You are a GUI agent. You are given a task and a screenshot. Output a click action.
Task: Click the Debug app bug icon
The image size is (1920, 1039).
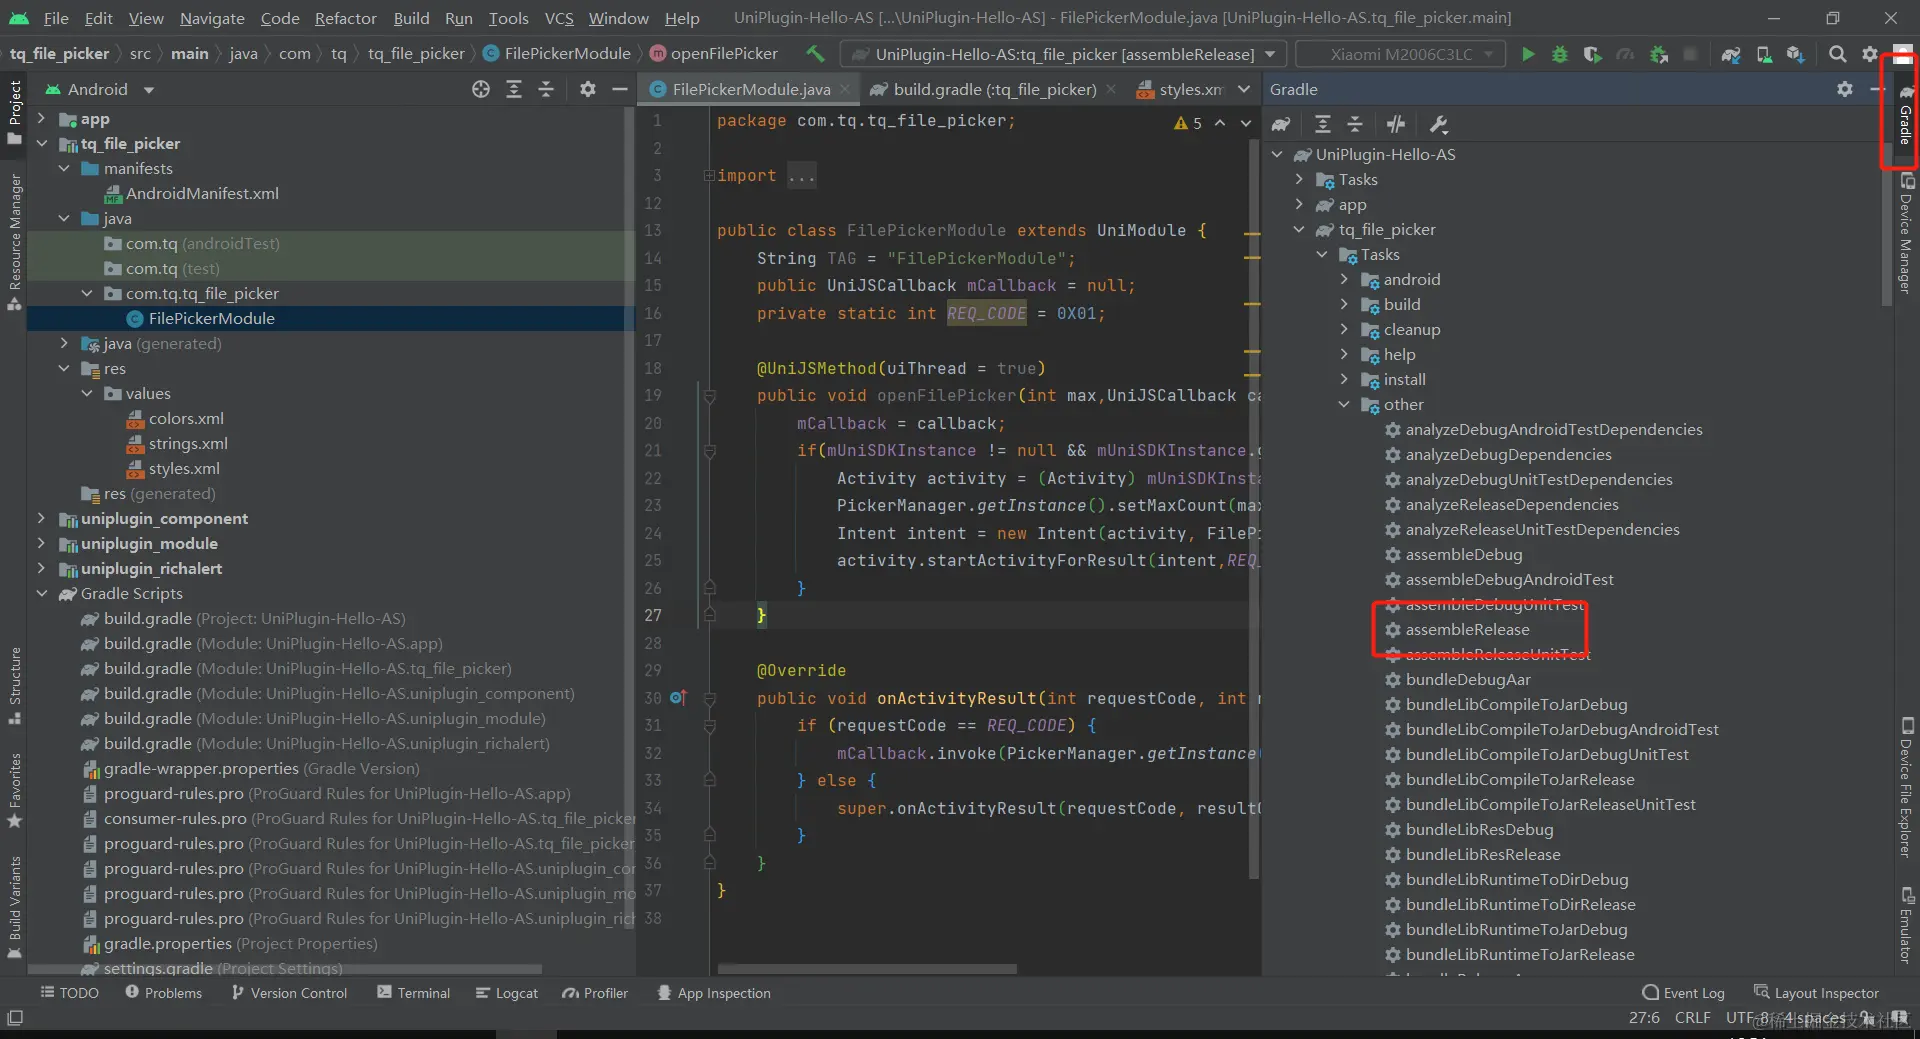(1559, 54)
